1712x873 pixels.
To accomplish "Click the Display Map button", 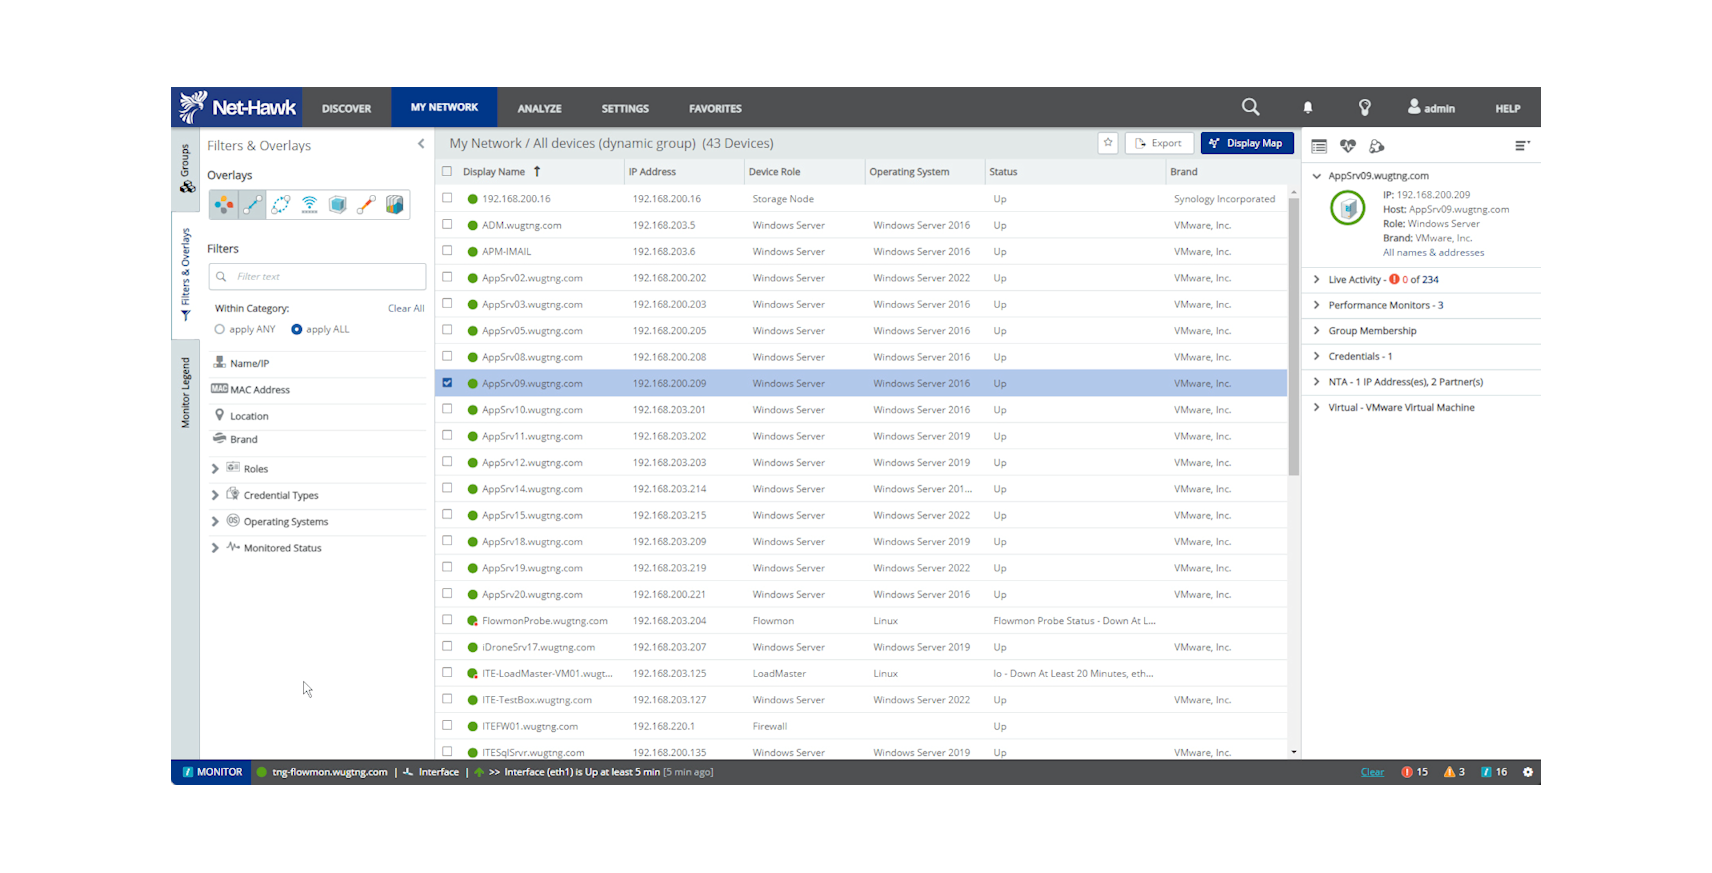I will [x=1247, y=143].
